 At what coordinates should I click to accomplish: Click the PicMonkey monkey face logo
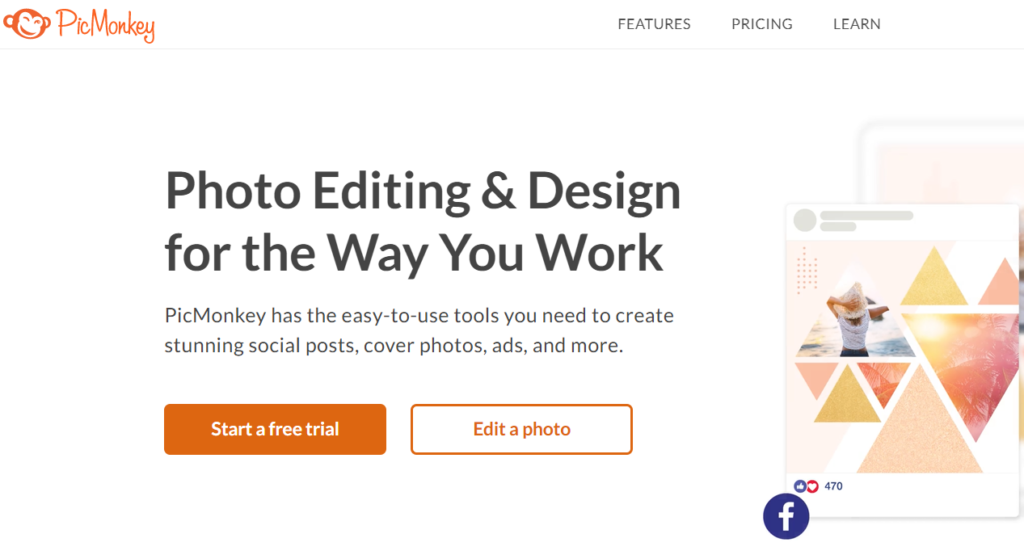click(24, 23)
